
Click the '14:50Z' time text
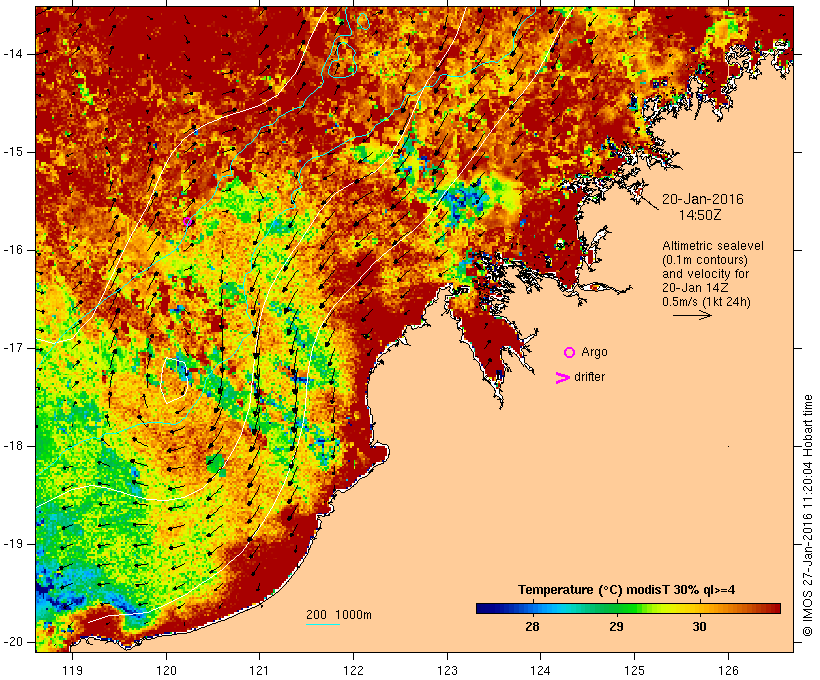pyautogui.click(x=700, y=215)
